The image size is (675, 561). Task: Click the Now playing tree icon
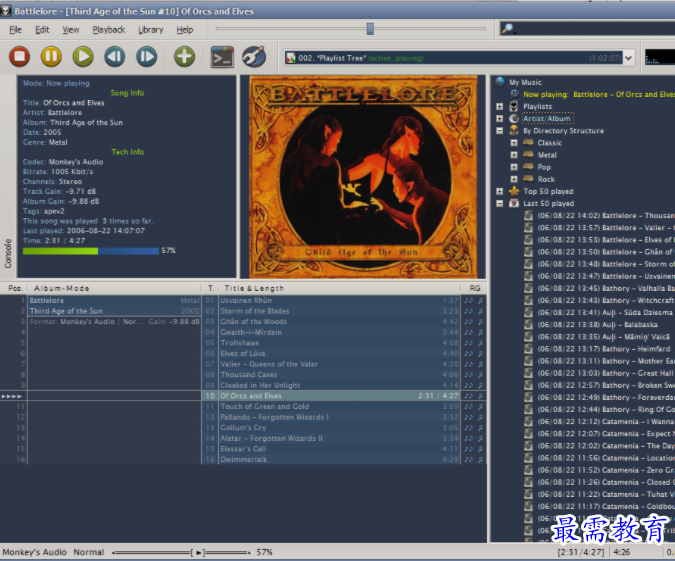514,94
